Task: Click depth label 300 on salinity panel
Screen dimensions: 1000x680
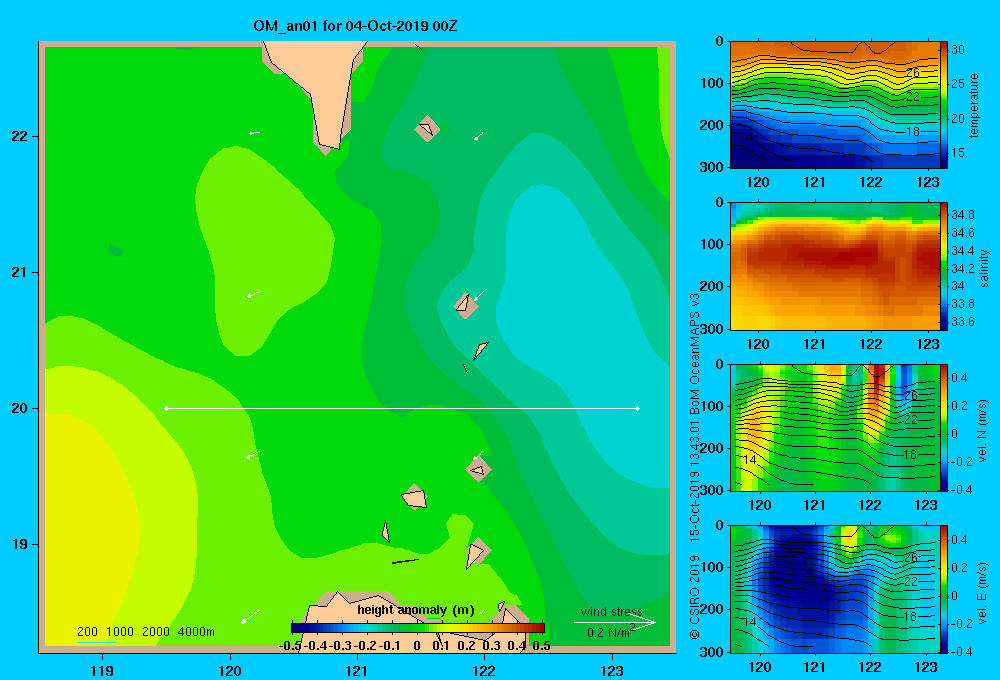Action: coord(713,329)
